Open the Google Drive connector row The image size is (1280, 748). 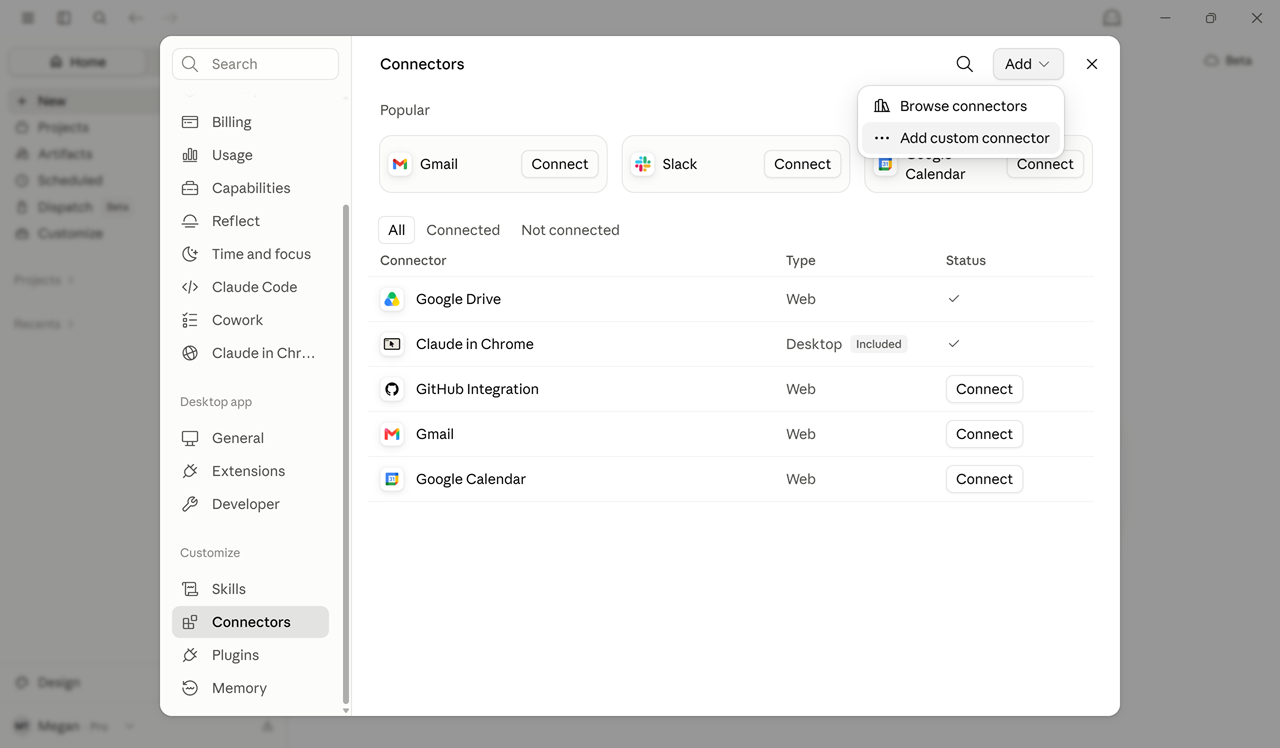731,299
